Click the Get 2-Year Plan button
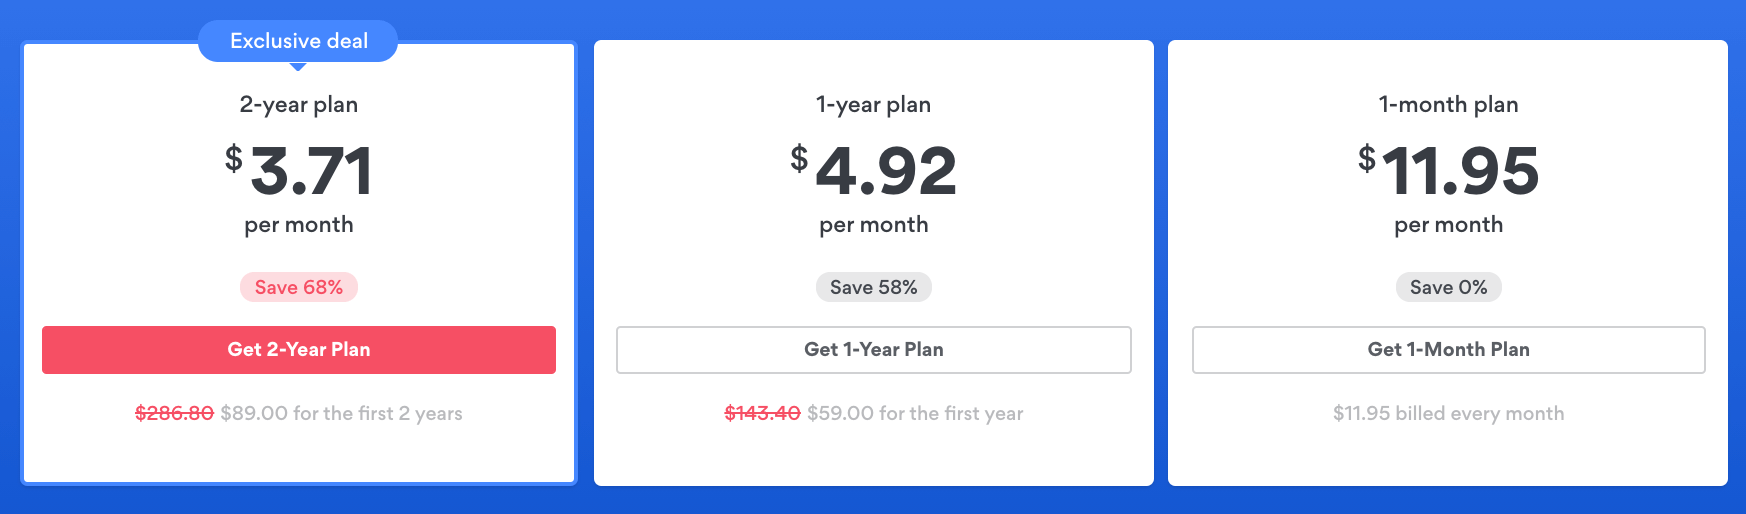Screen dimensions: 1746x514 pos(298,350)
